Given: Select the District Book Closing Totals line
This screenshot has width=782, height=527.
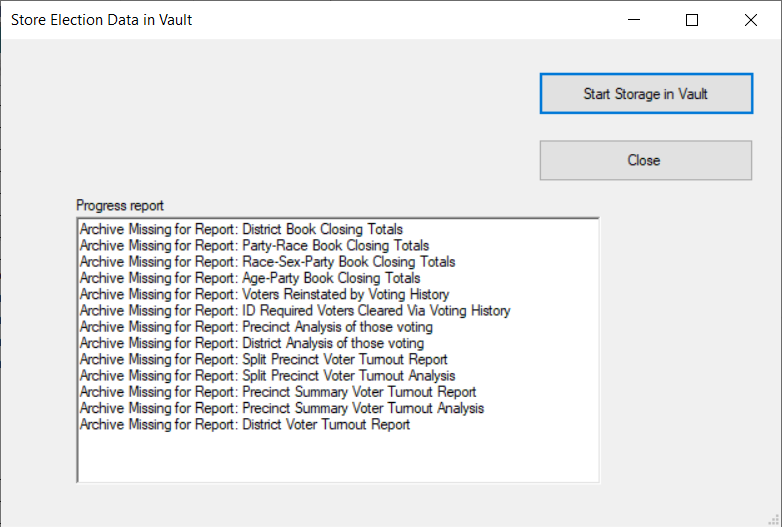Looking at the screenshot, I should coord(241,229).
